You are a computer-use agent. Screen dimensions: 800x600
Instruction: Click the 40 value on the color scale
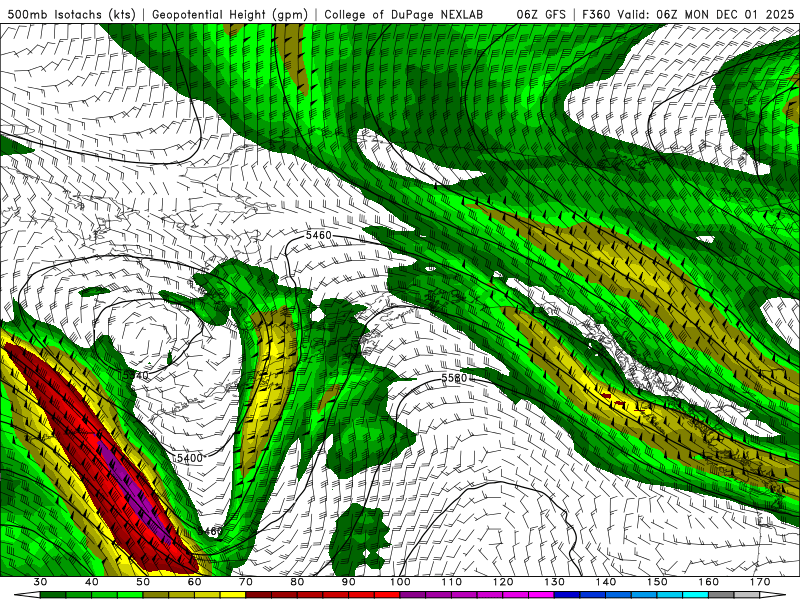tap(92, 582)
